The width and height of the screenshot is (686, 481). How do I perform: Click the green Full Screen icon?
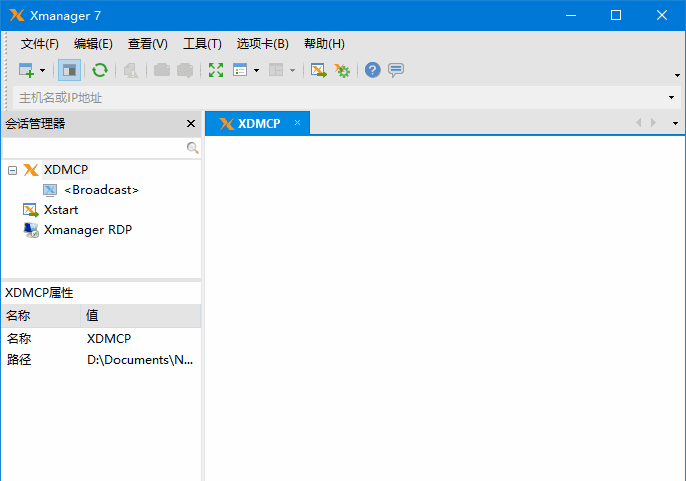coord(216,70)
